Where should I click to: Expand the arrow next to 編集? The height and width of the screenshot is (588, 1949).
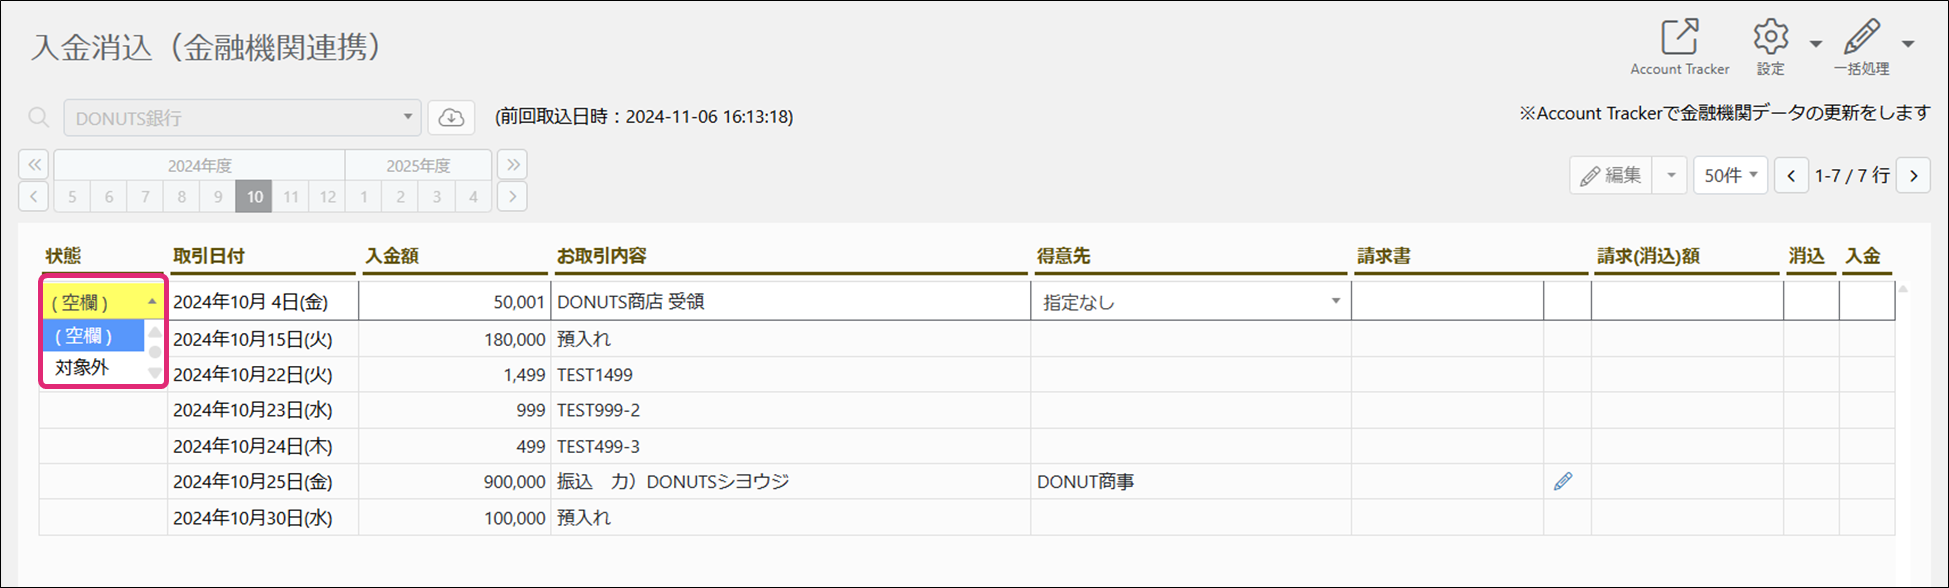point(1670,176)
